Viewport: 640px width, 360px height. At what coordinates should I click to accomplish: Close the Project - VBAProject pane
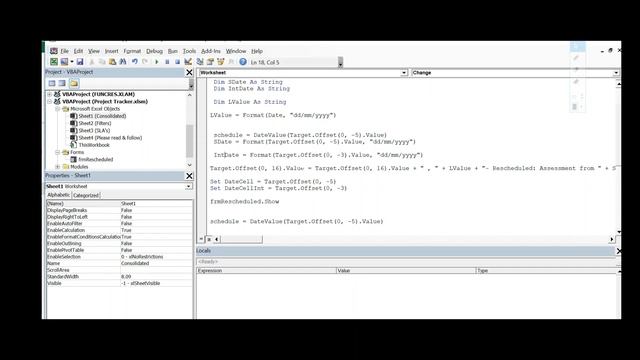tap(189, 72)
